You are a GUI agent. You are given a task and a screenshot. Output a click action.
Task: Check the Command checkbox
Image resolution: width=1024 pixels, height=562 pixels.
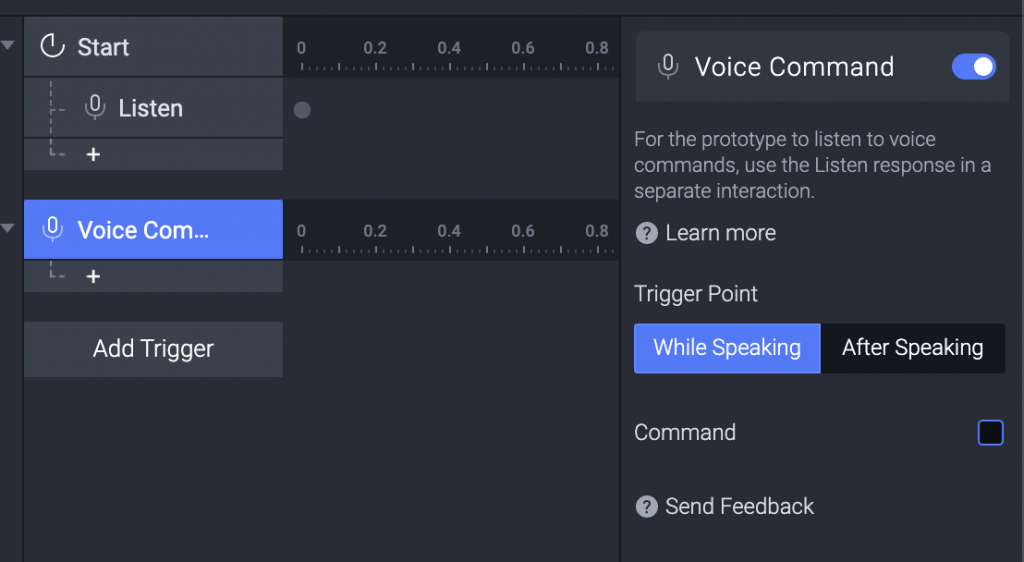[x=990, y=432]
